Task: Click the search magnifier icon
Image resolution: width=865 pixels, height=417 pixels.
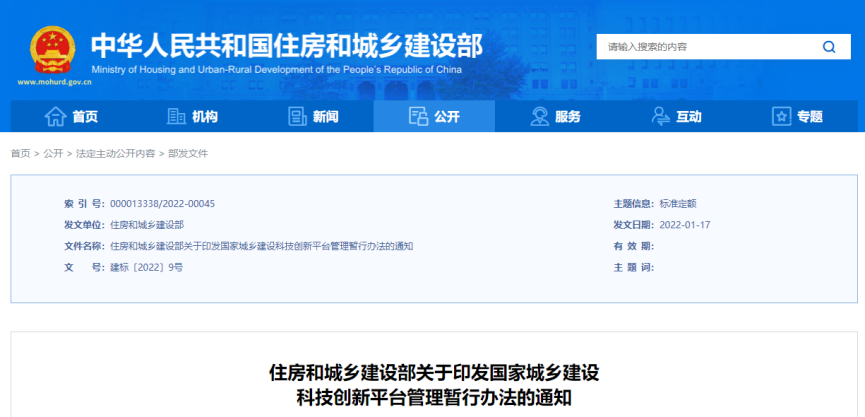Action: click(829, 47)
